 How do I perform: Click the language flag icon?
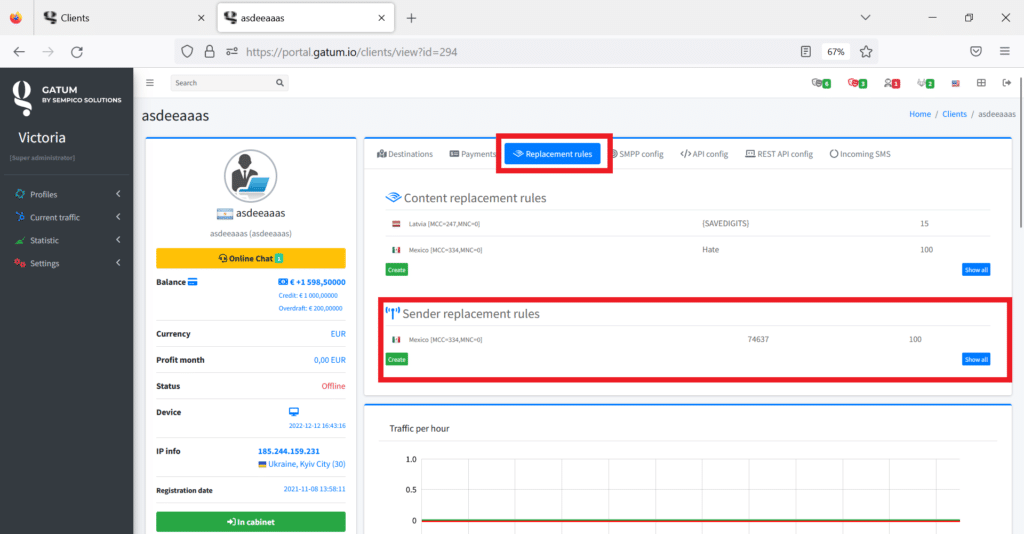[x=955, y=83]
